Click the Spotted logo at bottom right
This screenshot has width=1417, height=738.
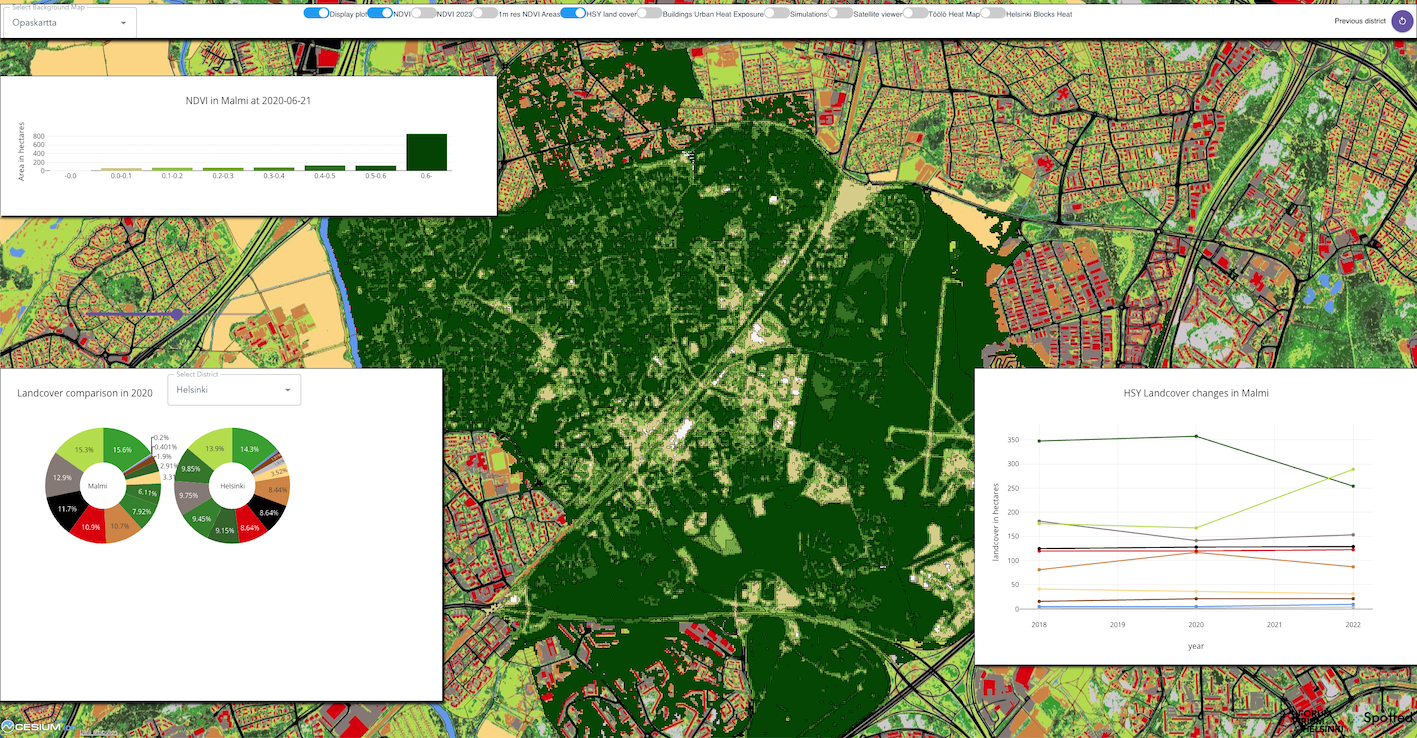click(x=1389, y=718)
